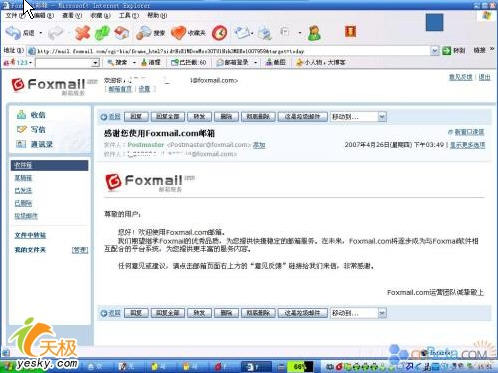The height and width of the screenshot is (373, 498).
Task: Expand the 邮箱登录 dropdown arrow
Action: (x=256, y=62)
